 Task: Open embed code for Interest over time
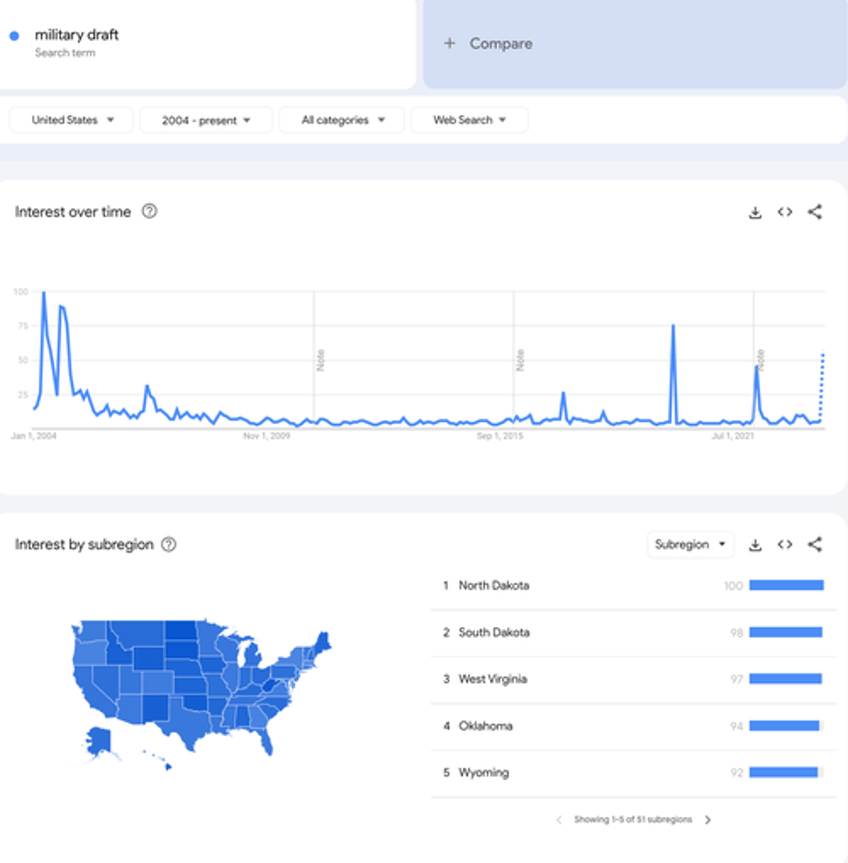785,212
